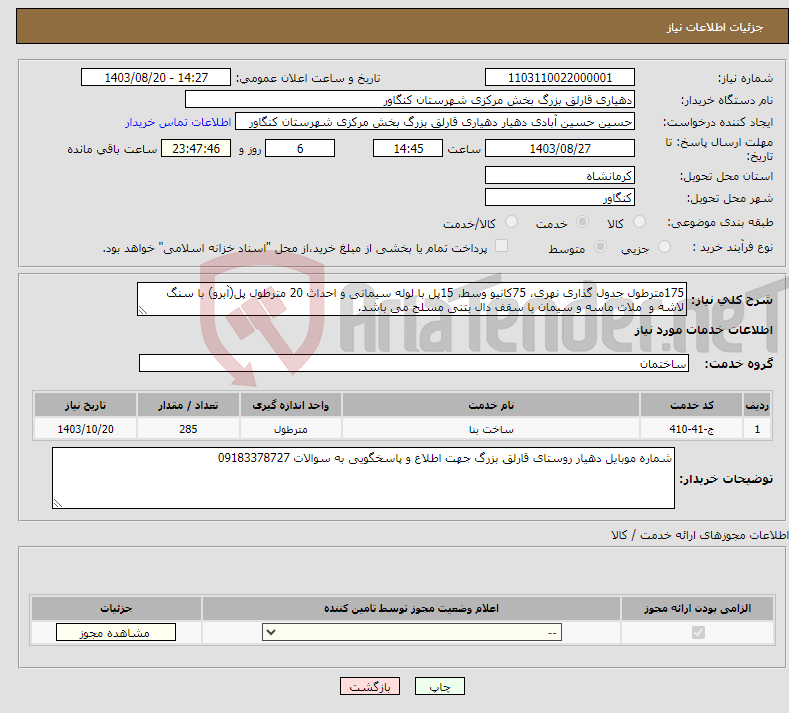Screen dimensions: 789x713
Task: Open the اطلاعات تماس خریدار link
Action: (x=178, y=122)
